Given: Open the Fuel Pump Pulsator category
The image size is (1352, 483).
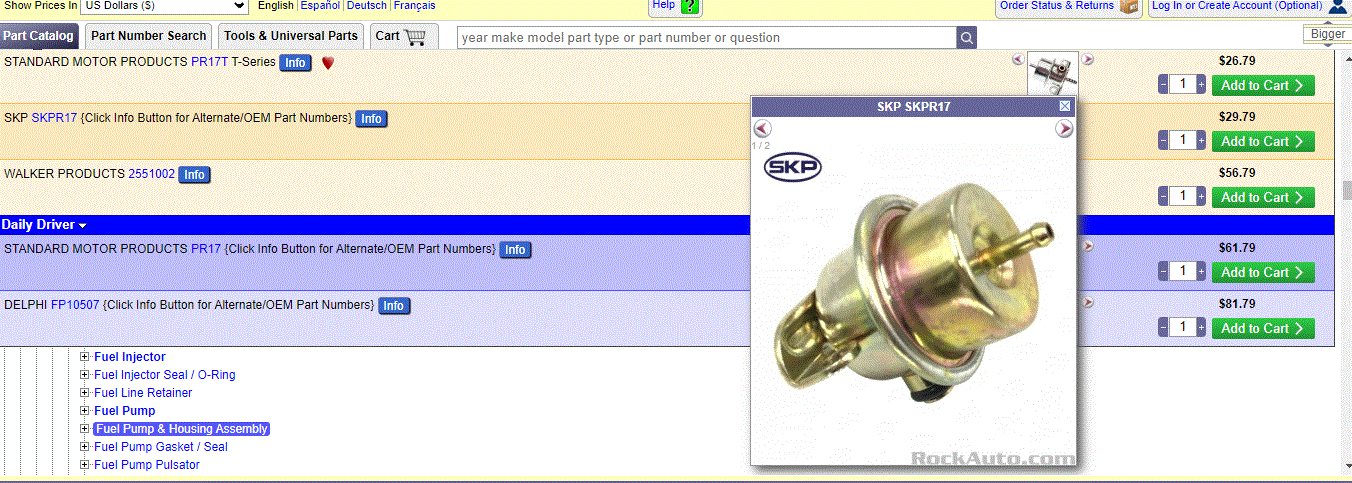Looking at the screenshot, I should coord(147,465).
